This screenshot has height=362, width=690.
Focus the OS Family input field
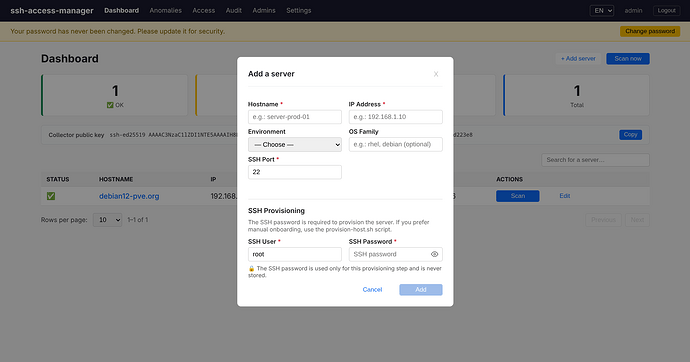pos(396,144)
